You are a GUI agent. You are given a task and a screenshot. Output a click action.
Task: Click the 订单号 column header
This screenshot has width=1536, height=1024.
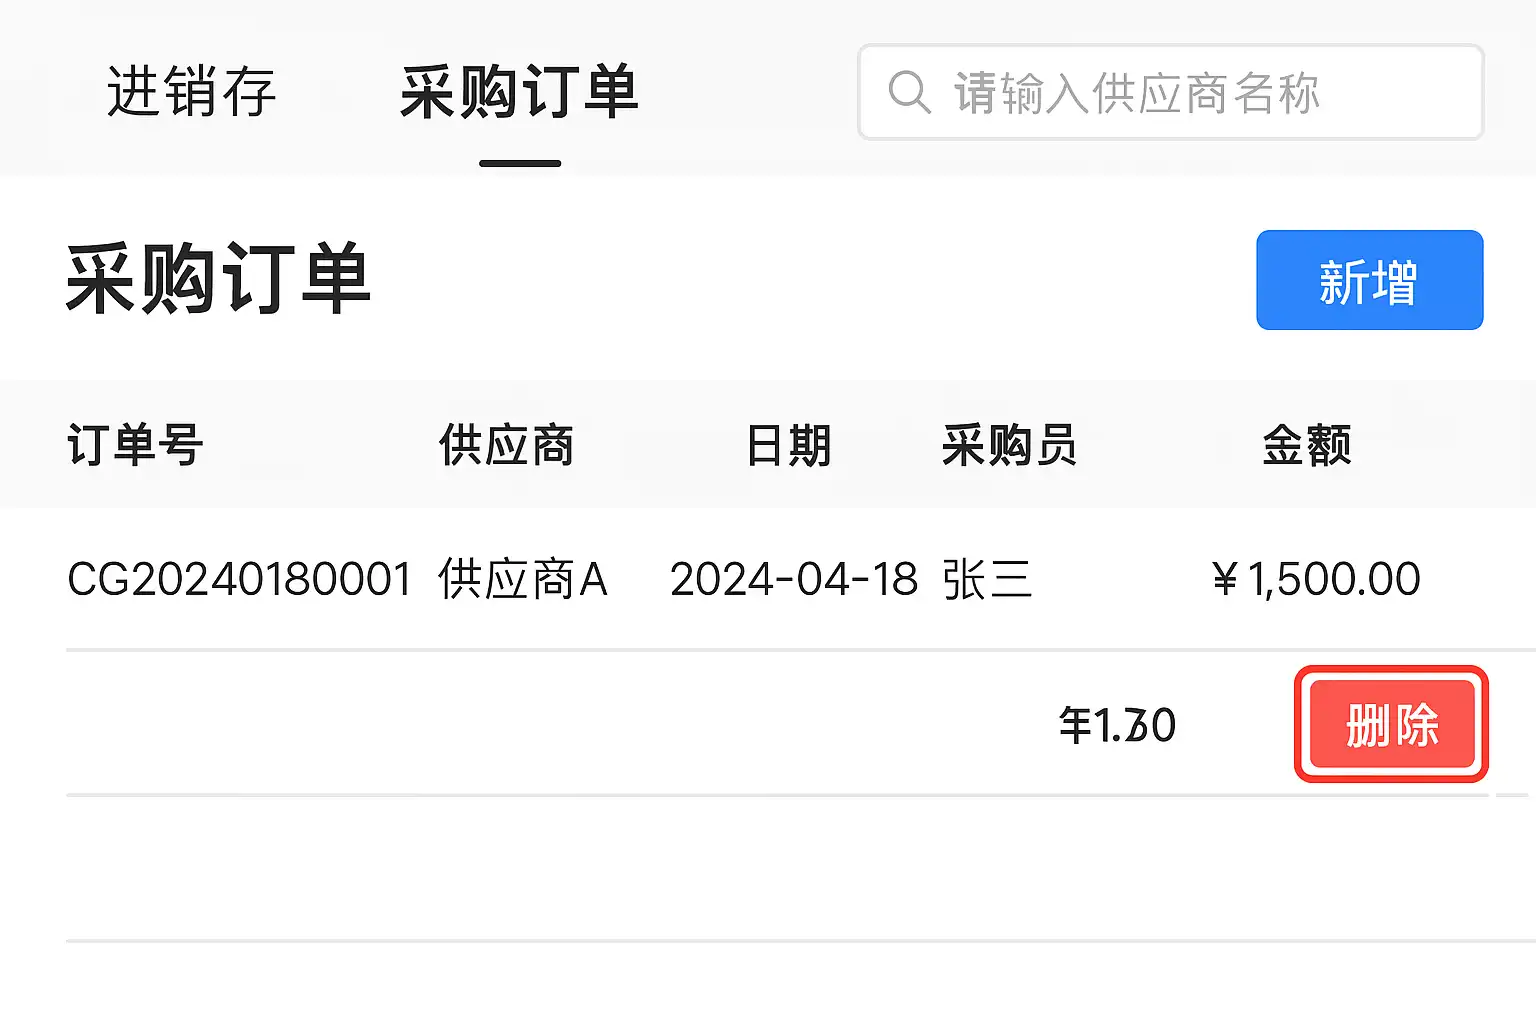click(135, 445)
